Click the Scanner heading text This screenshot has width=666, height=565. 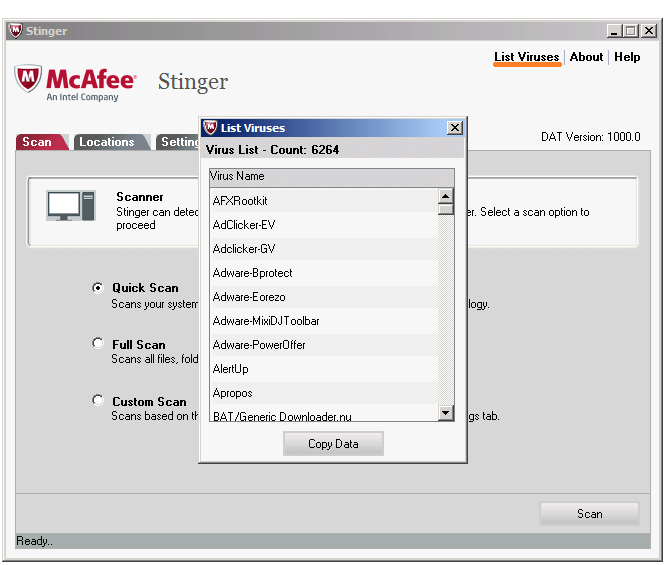click(140, 197)
